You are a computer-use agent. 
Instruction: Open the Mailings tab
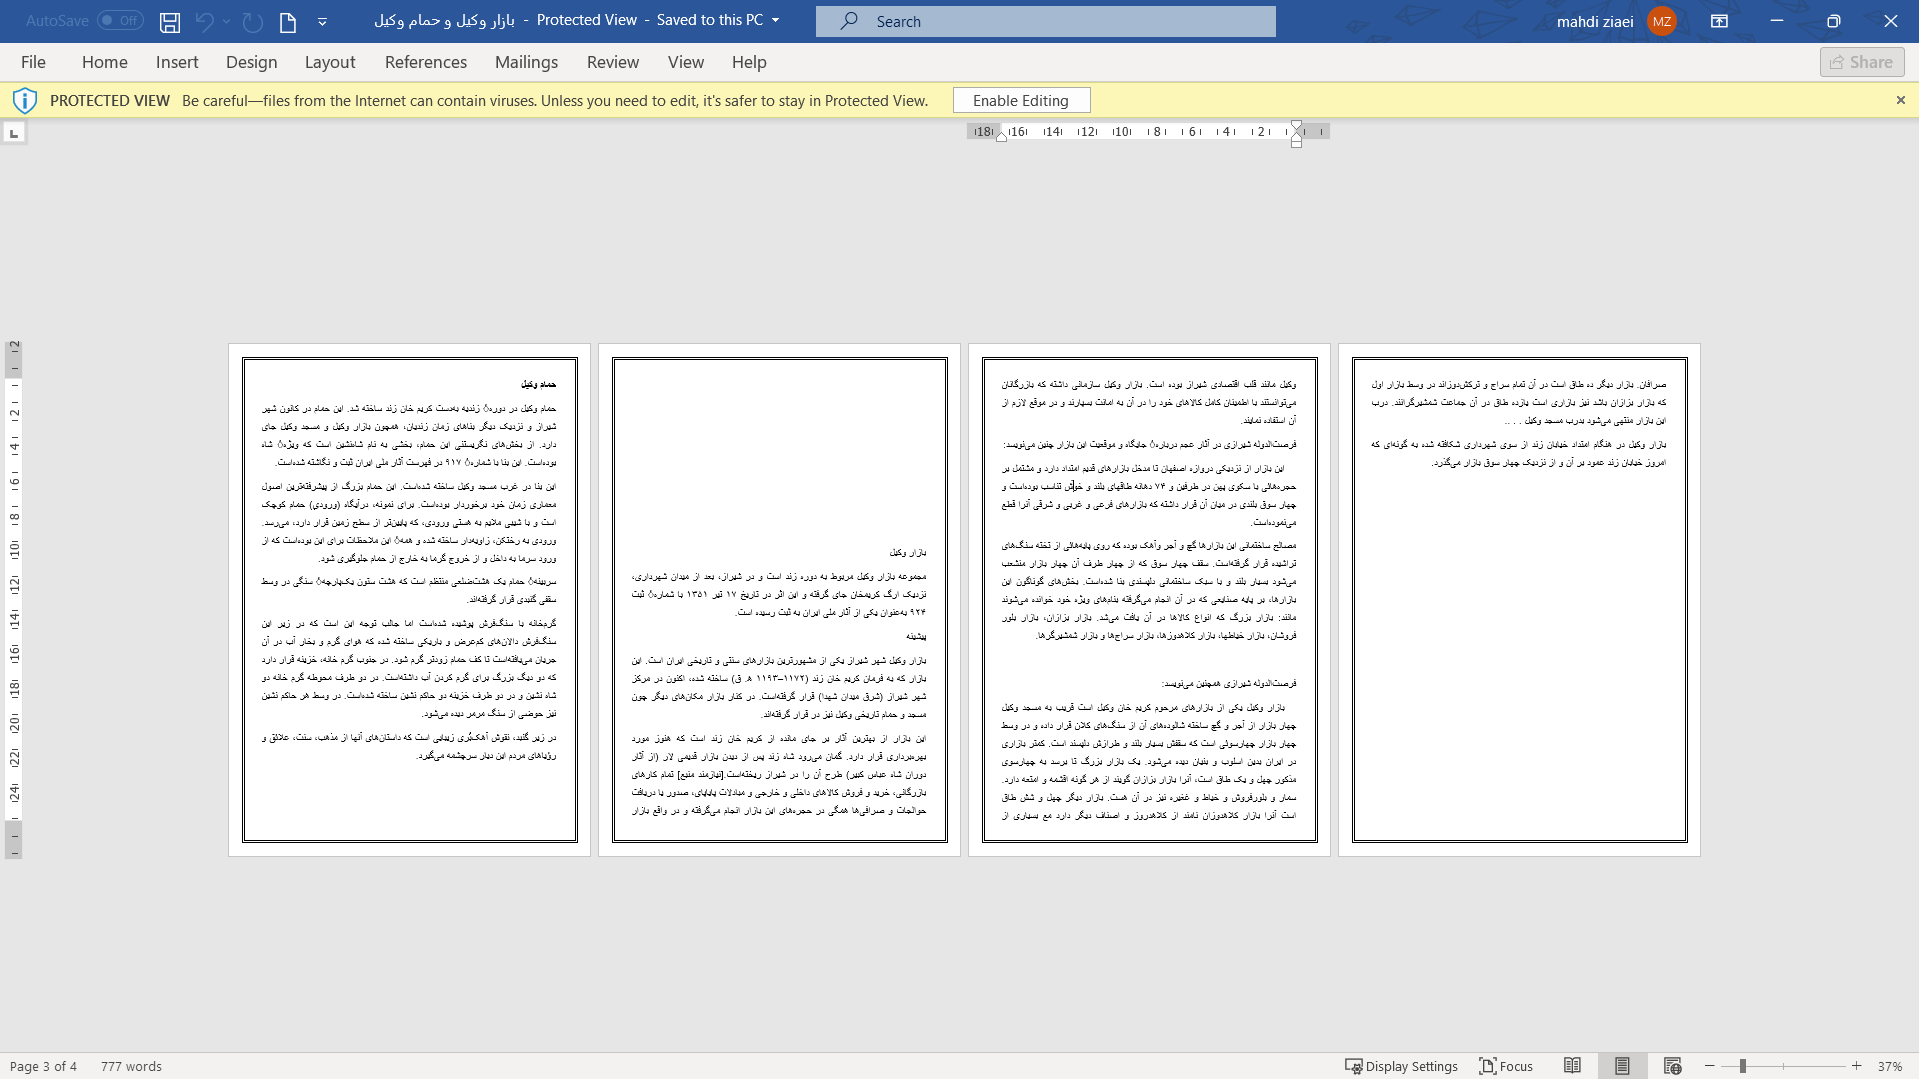[x=527, y=62]
